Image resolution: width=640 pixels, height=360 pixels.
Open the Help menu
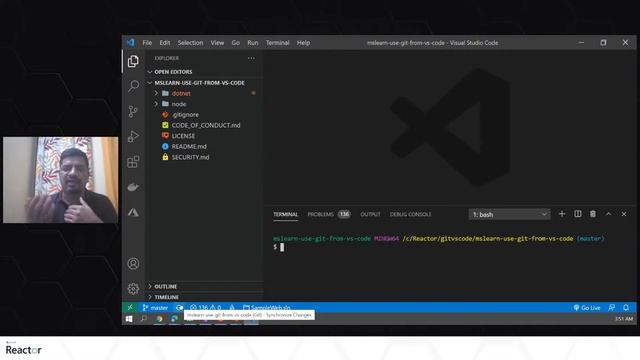pyautogui.click(x=303, y=42)
